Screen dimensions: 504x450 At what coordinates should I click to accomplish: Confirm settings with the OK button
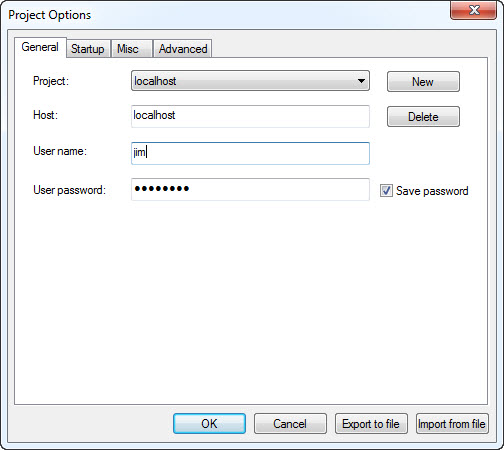209,424
